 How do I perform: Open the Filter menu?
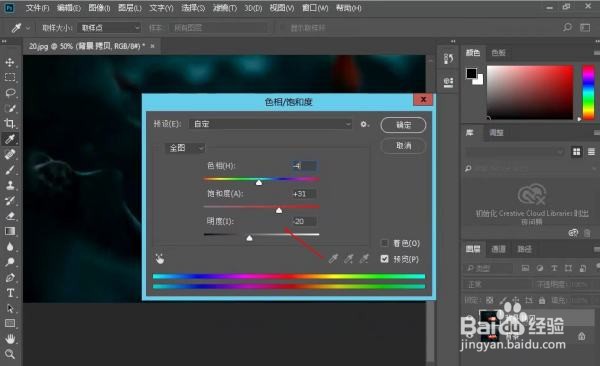pyautogui.click(x=225, y=8)
